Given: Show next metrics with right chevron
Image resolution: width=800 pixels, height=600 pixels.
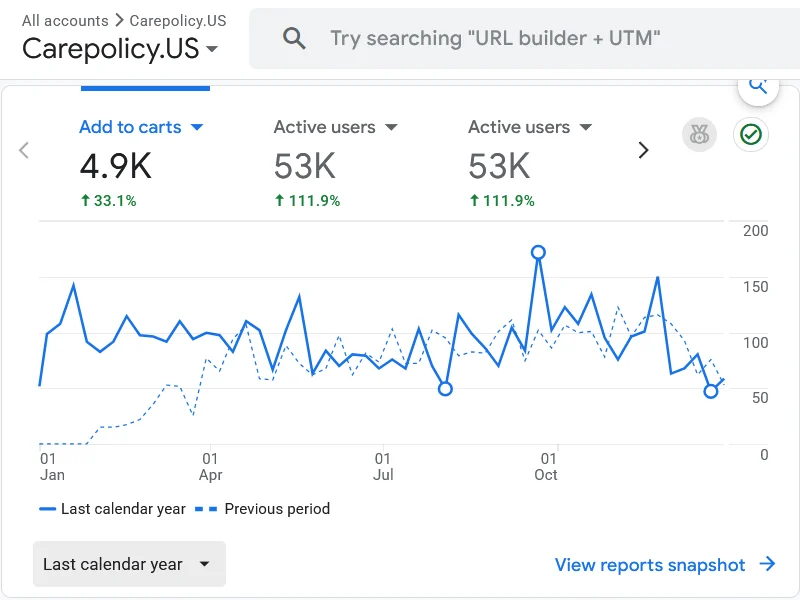Looking at the screenshot, I should click(643, 151).
